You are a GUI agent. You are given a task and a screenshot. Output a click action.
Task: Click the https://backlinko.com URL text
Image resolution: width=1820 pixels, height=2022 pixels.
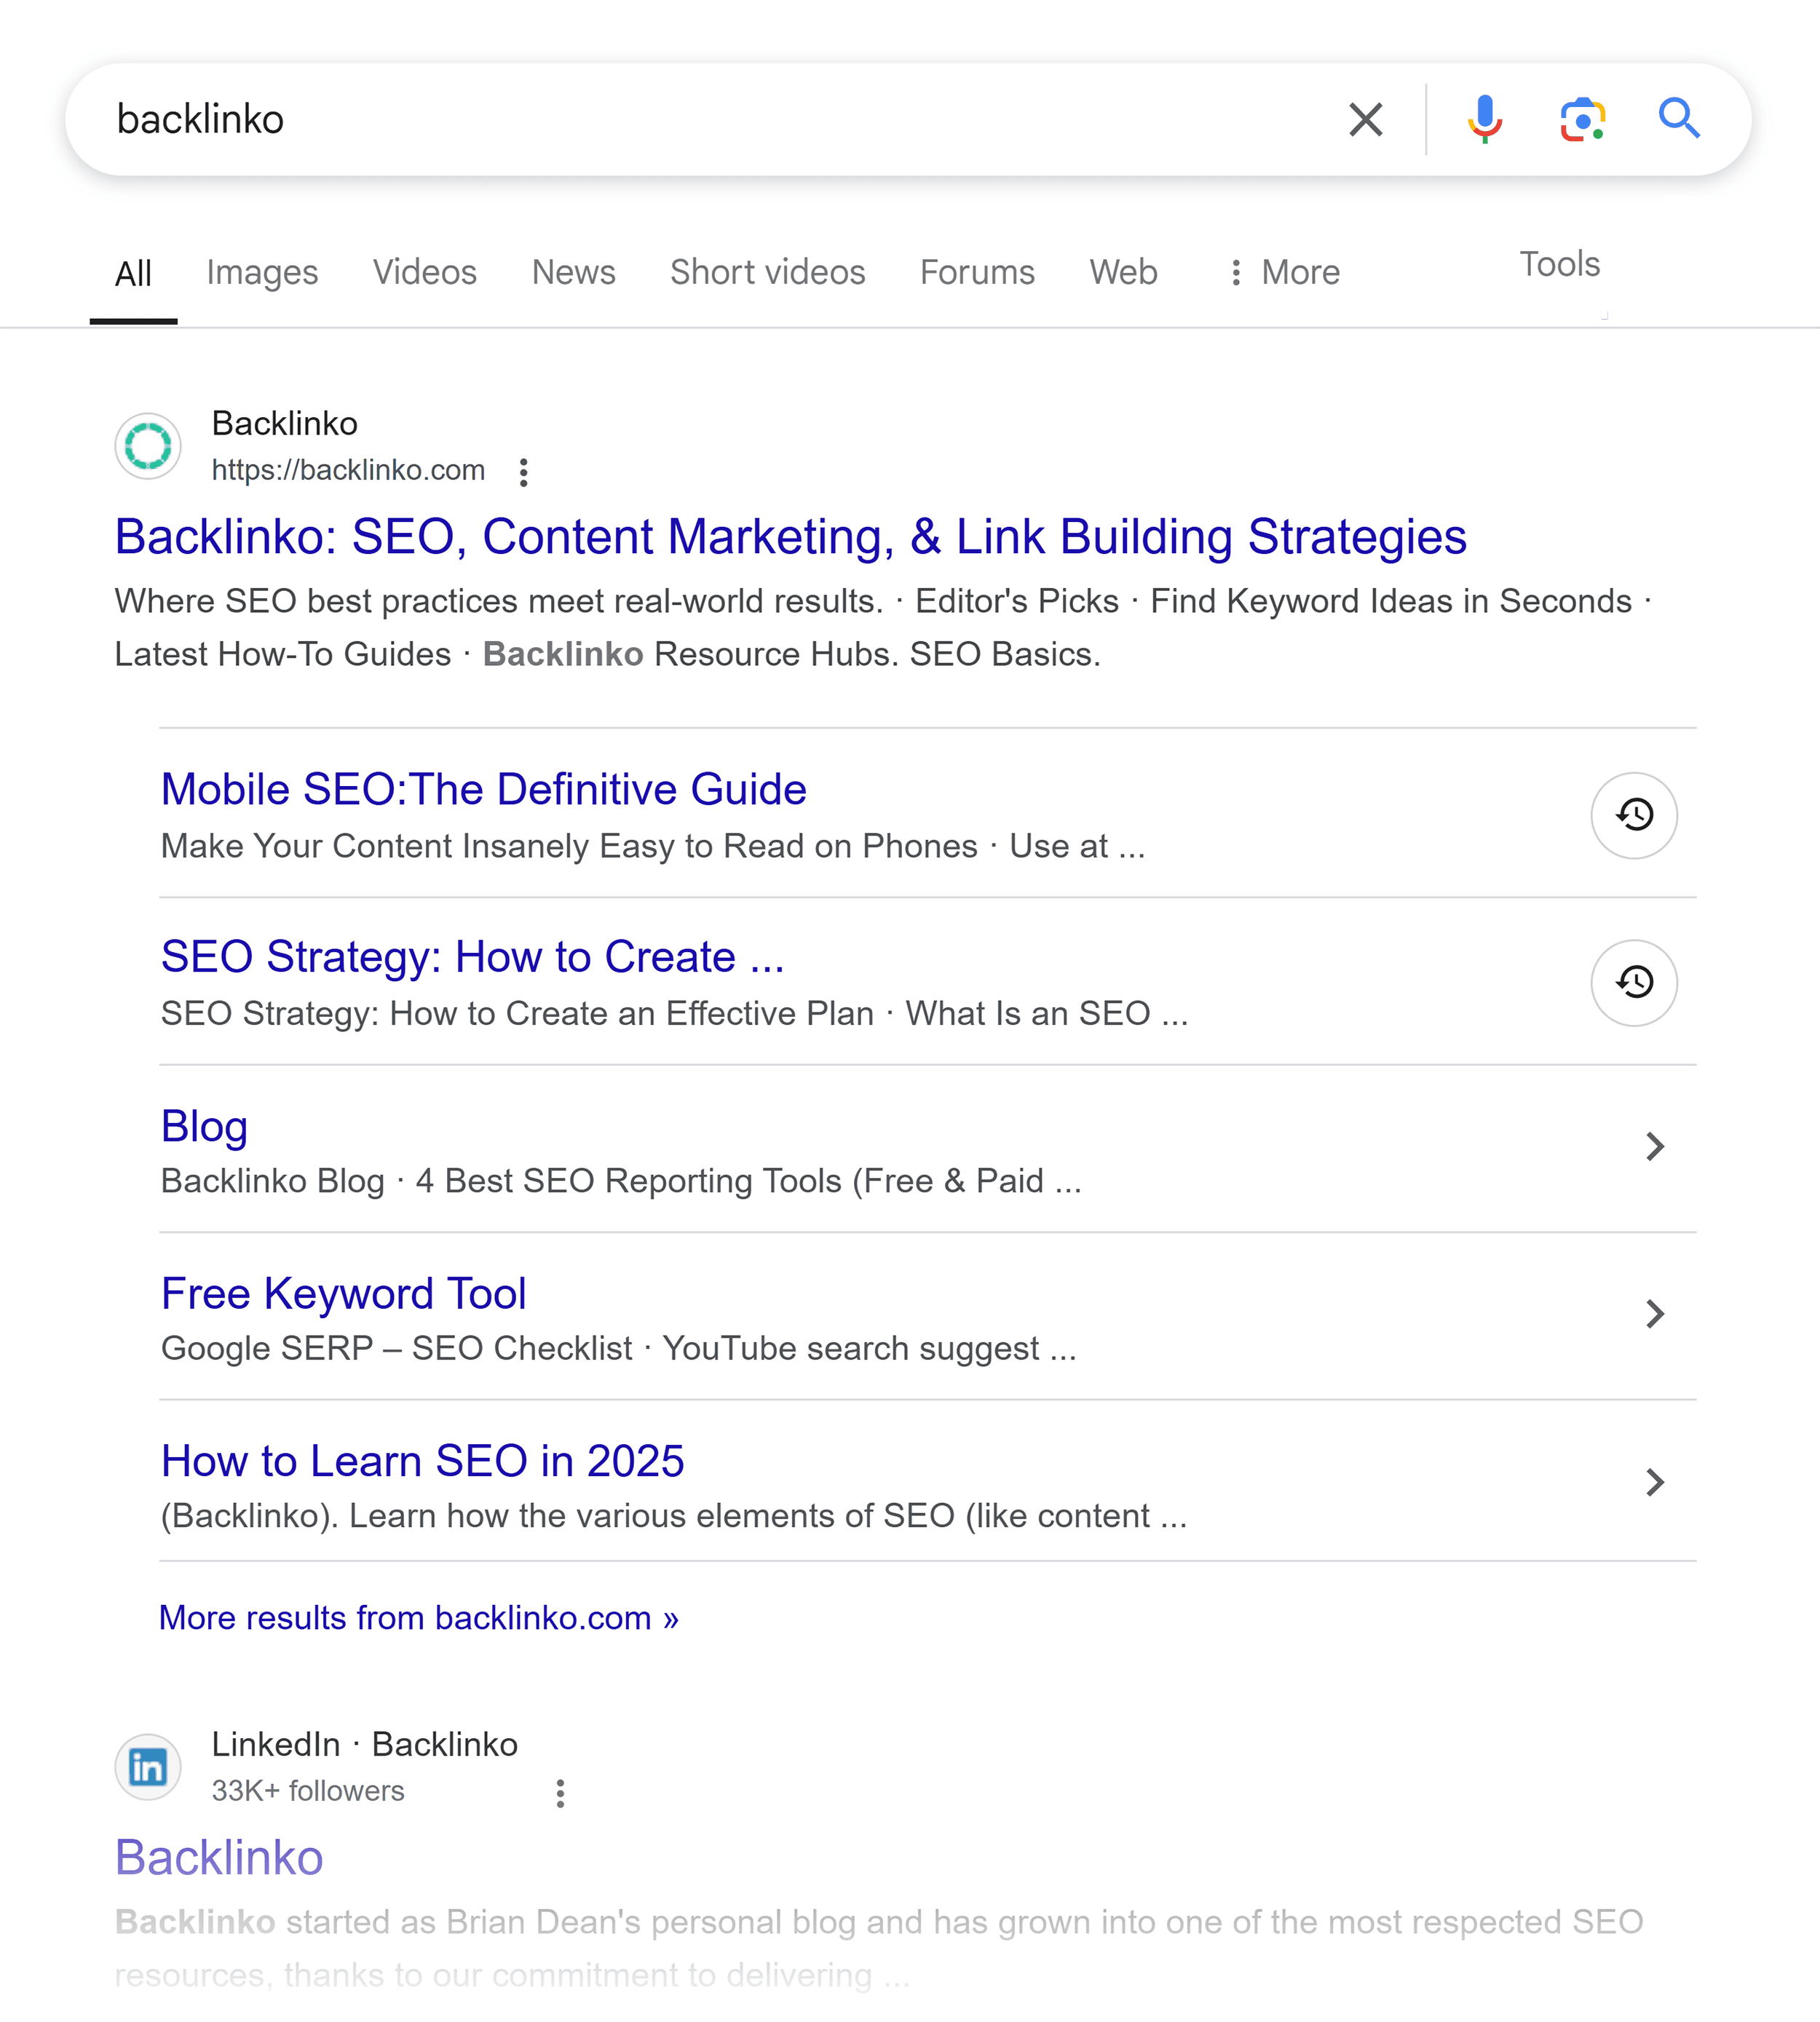(x=348, y=470)
